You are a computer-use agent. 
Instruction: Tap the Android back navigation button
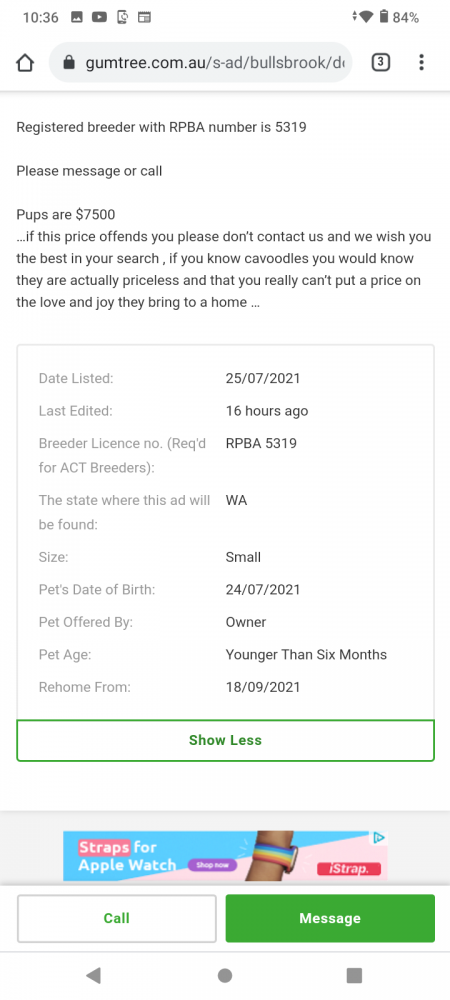(x=94, y=974)
